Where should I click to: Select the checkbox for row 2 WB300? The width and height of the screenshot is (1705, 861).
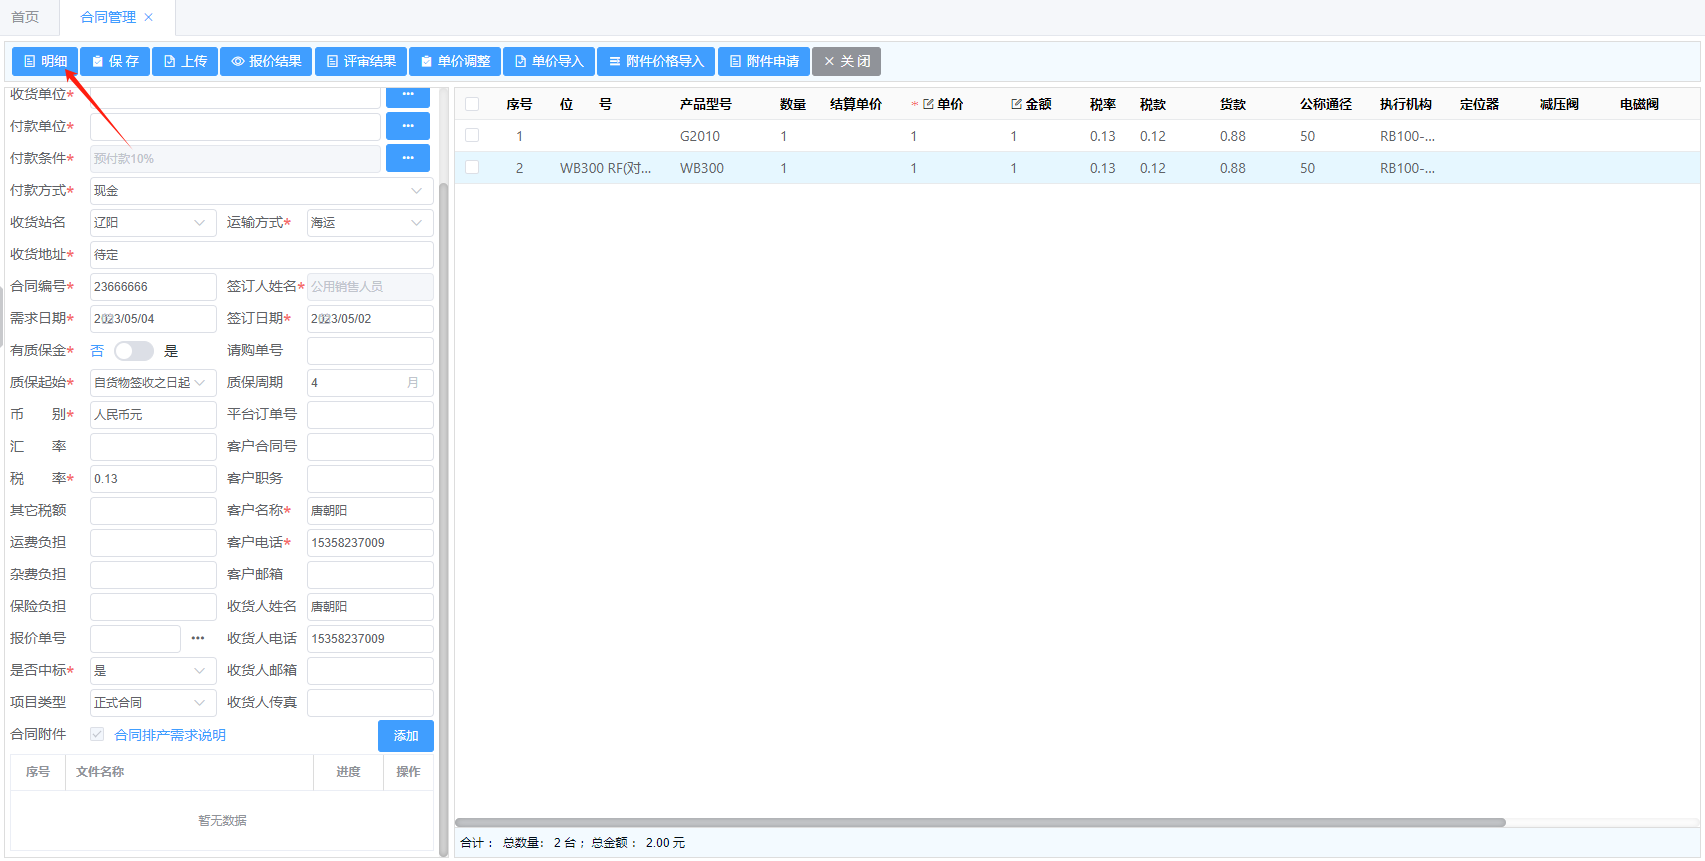click(472, 168)
